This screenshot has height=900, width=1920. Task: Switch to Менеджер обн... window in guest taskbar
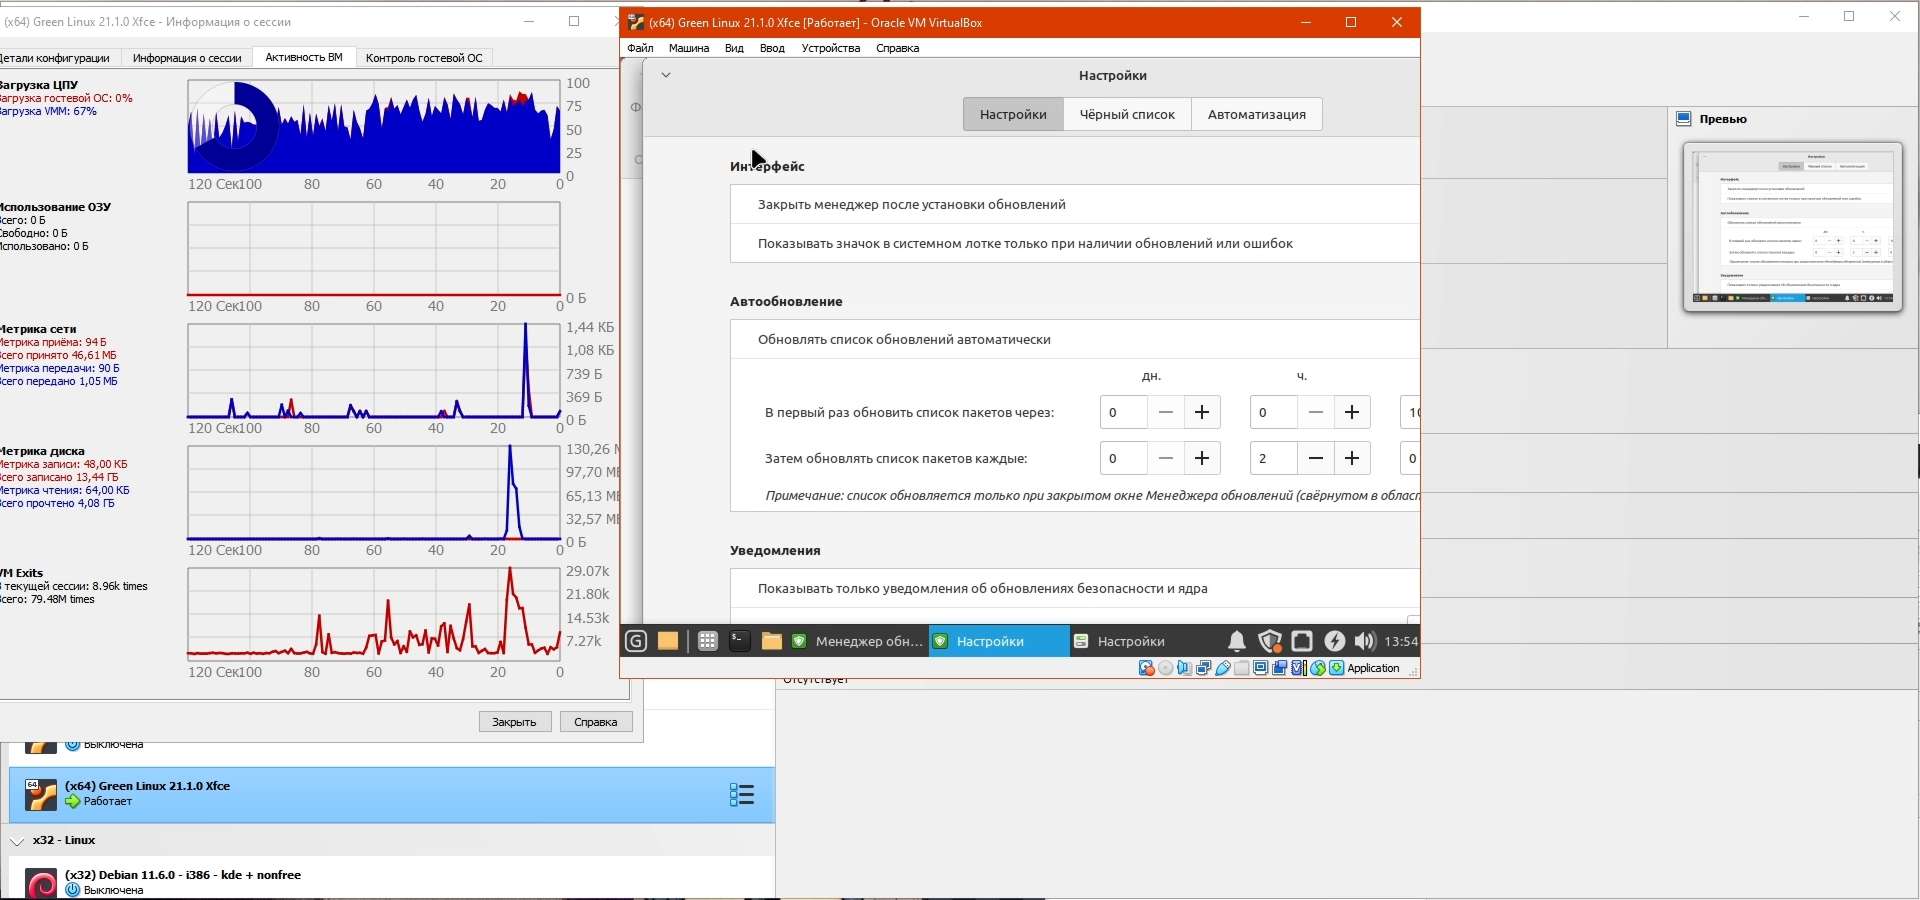coord(857,642)
